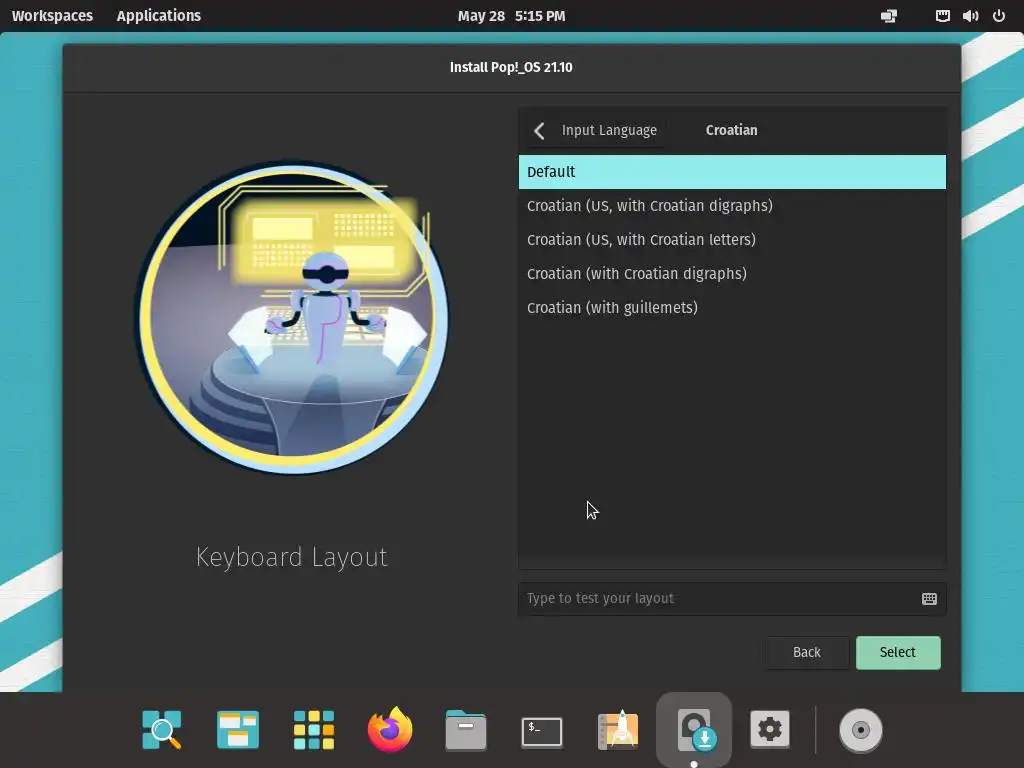Open the power menu icon

point(999,16)
